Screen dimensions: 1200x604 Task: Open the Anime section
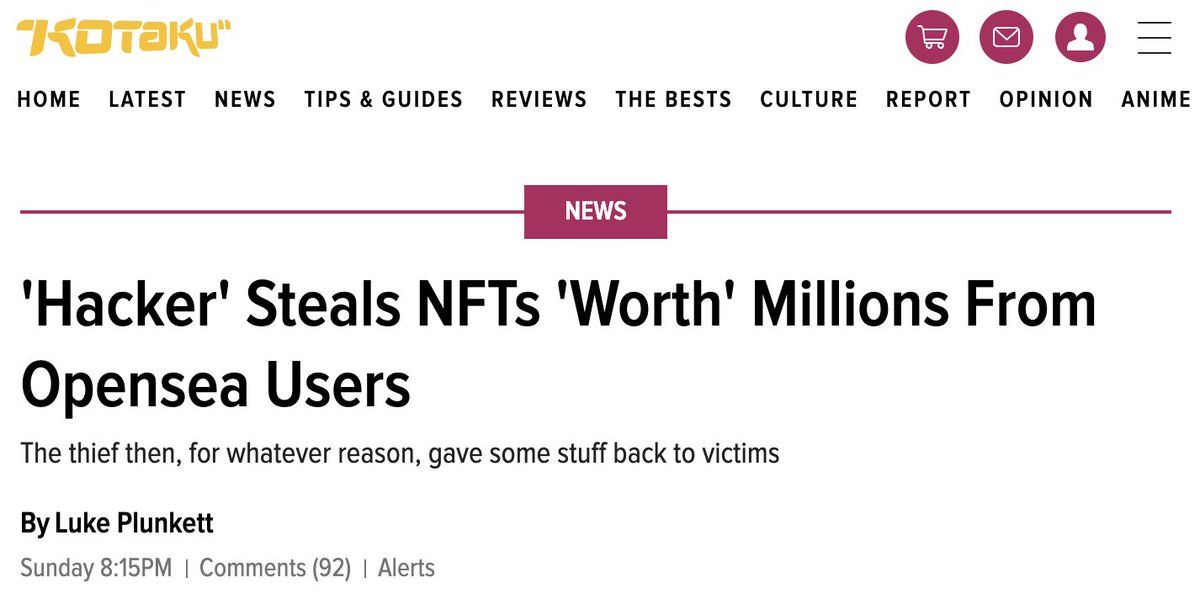[1156, 99]
